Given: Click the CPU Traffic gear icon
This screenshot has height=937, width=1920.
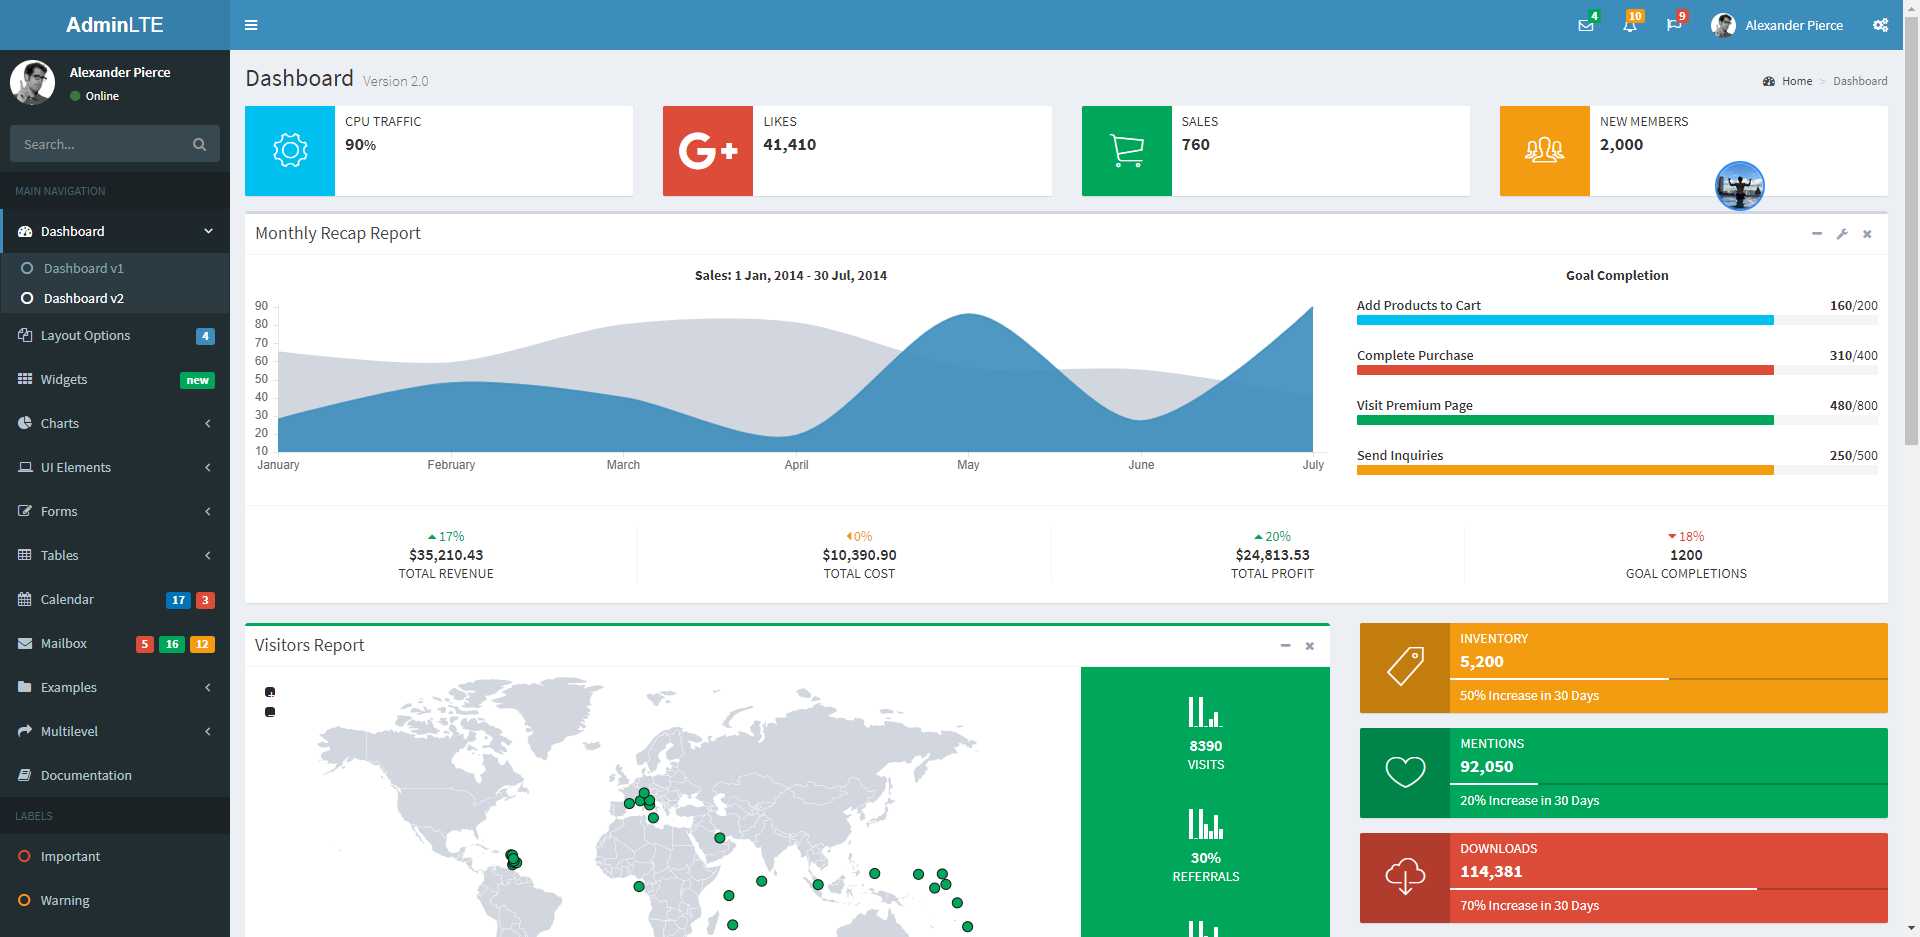Looking at the screenshot, I should pyautogui.click(x=290, y=150).
